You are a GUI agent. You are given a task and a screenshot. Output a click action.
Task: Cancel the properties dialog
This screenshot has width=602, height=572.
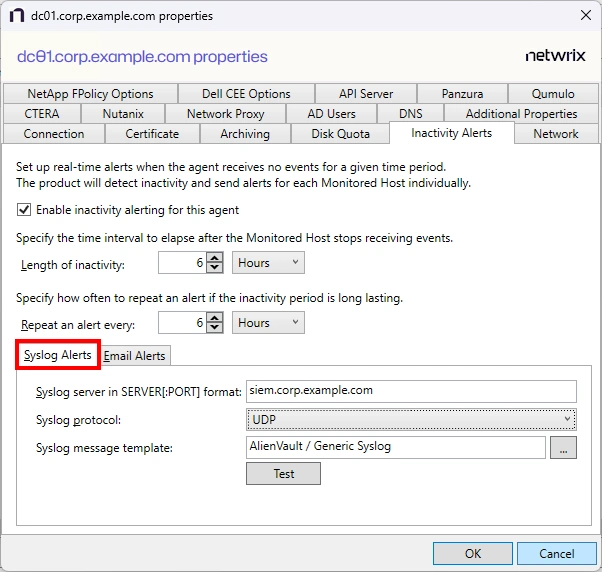pyautogui.click(x=556, y=553)
